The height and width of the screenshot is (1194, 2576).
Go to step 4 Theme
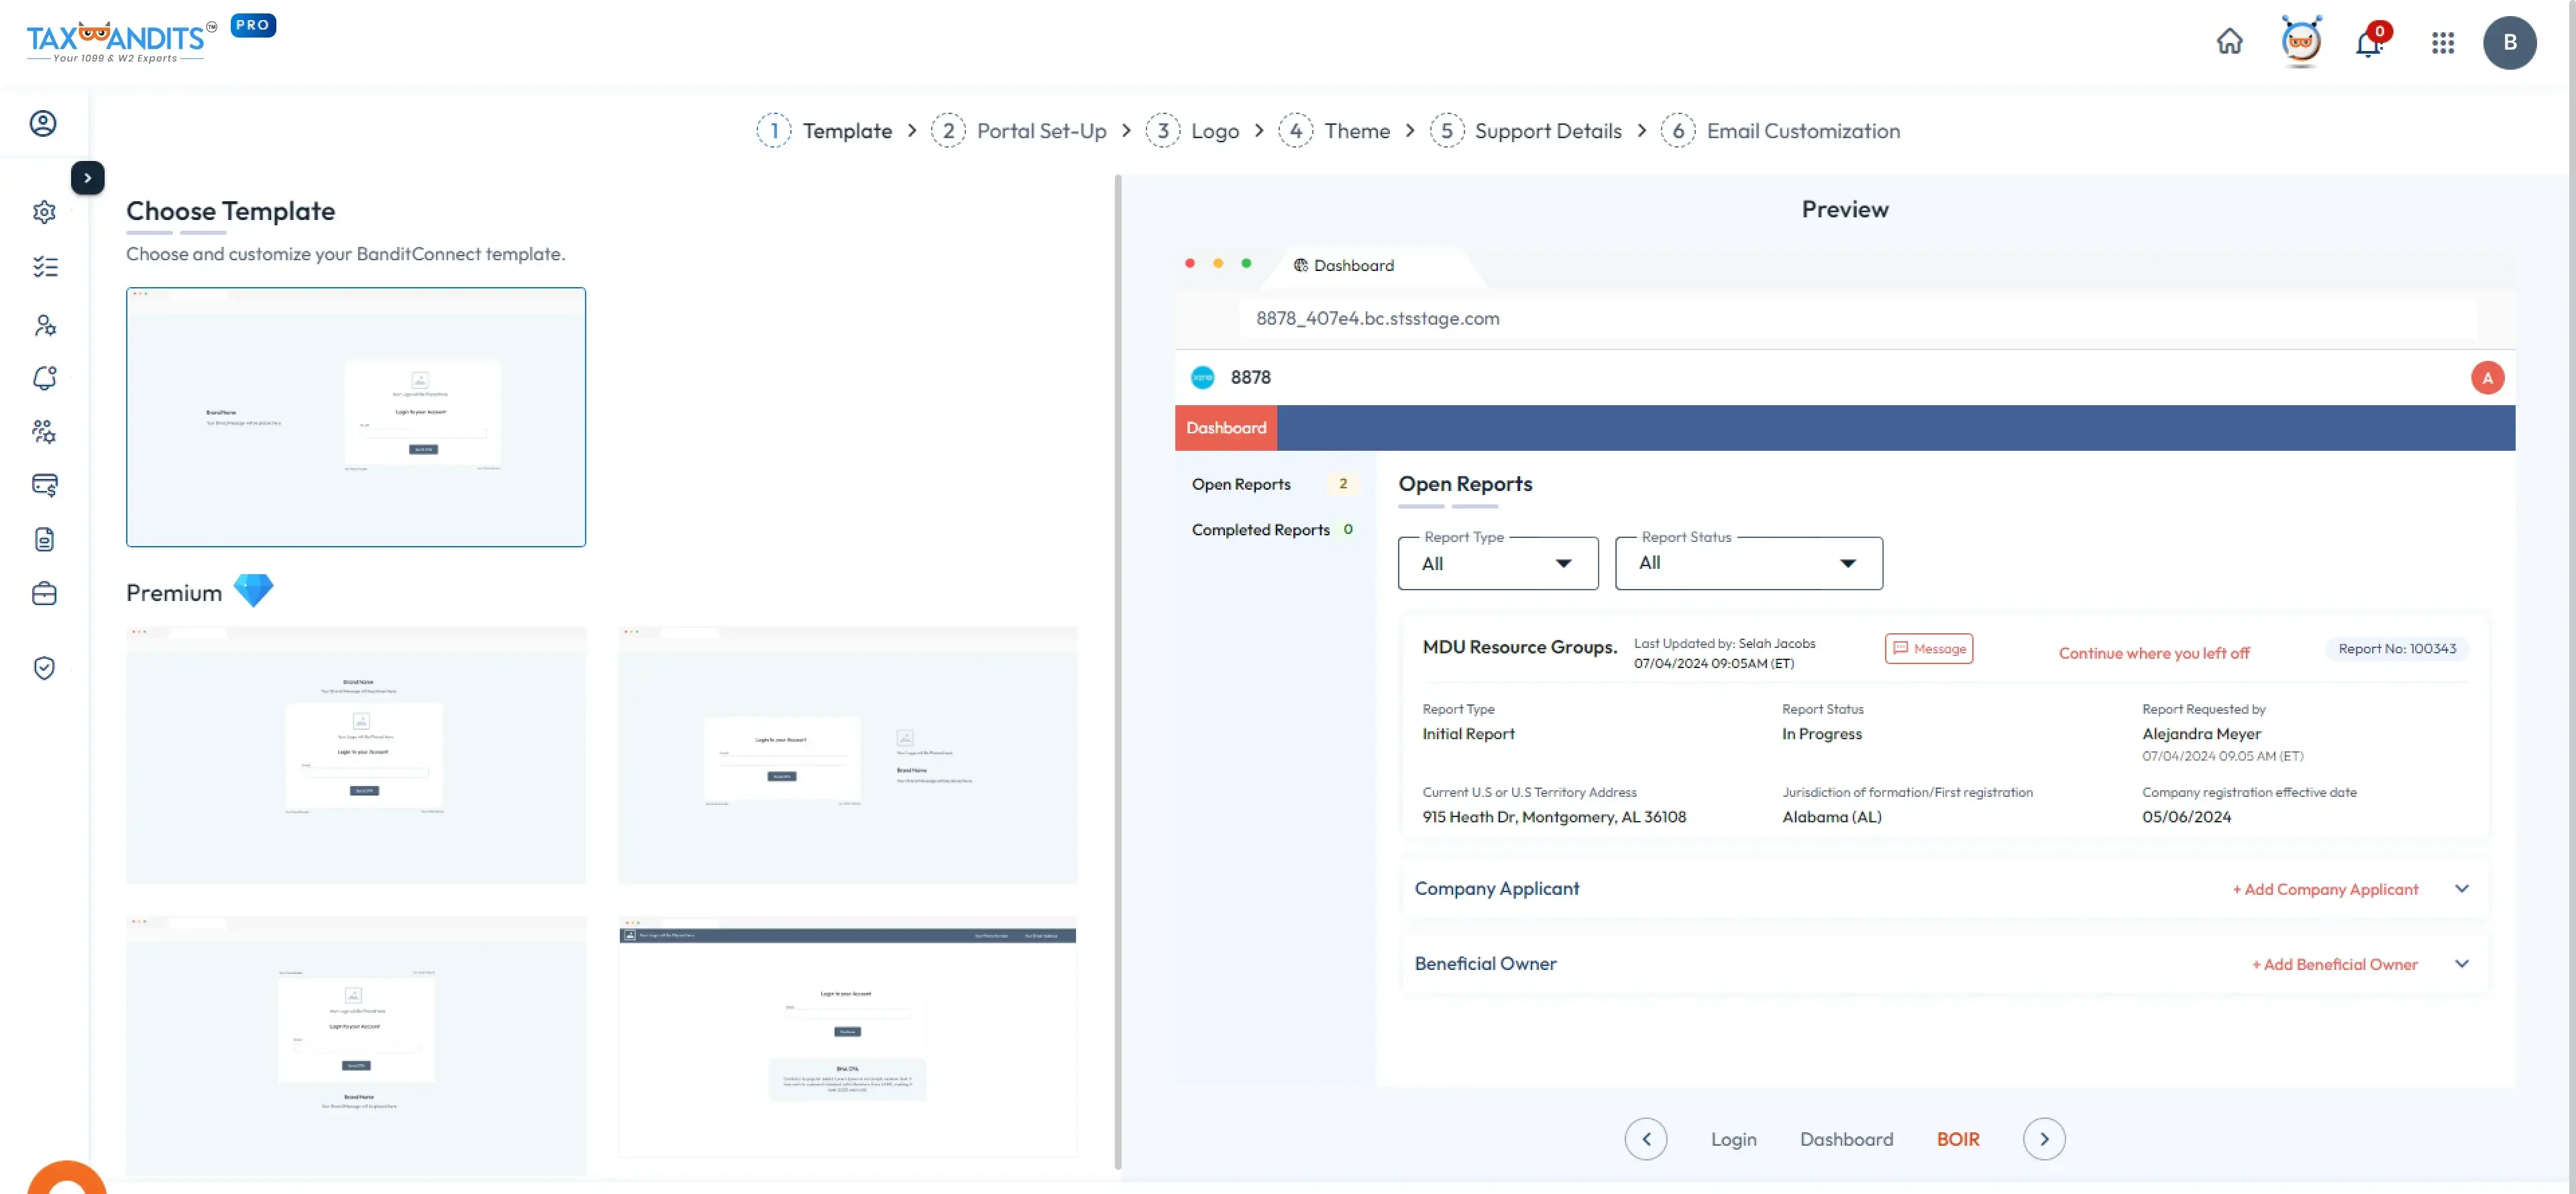click(x=1334, y=131)
